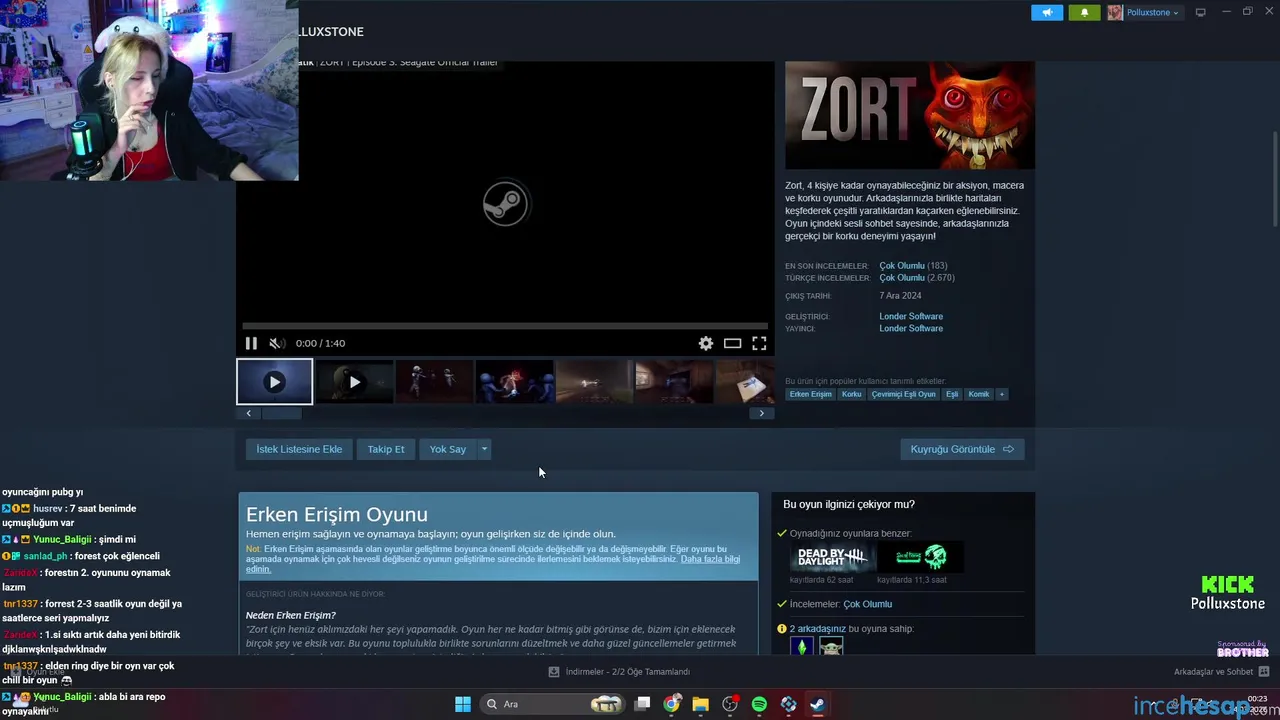Click release date 7 Ara 2024
Viewport: 1280px width, 720px height.
point(900,296)
